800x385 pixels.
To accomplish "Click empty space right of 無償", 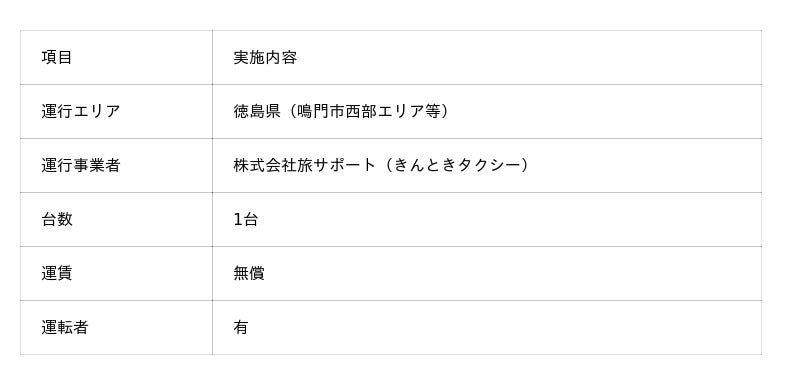I will (513, 273).
